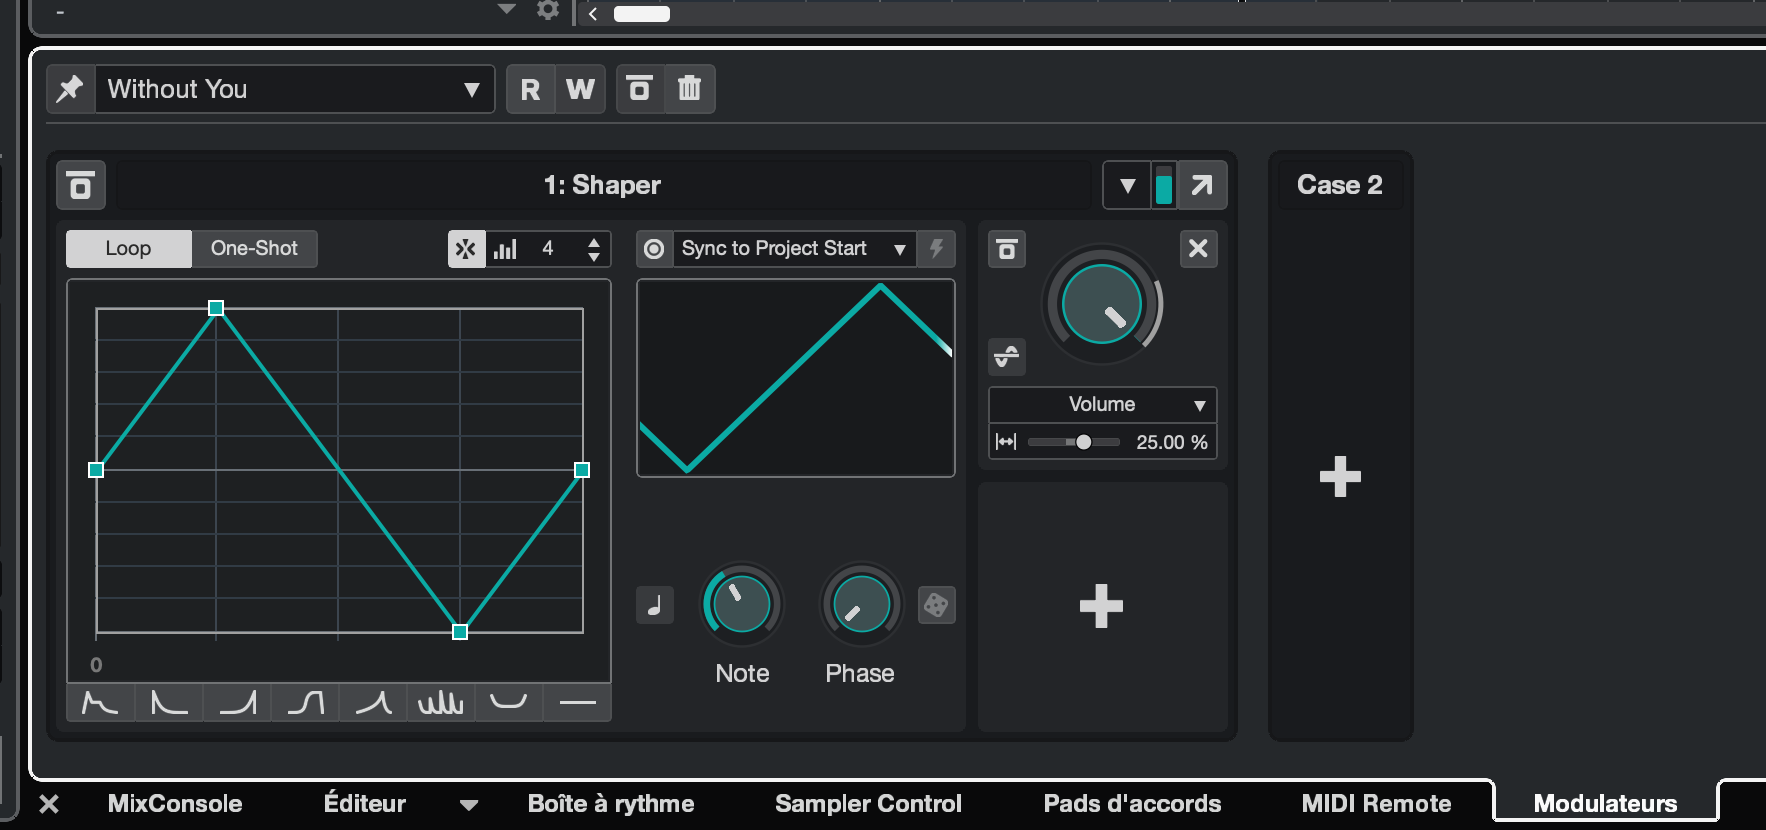Bypass the 1: Shaper modulator
Image resolution: width=1766 pixels, height=830 pixels.
coord(81,185)
